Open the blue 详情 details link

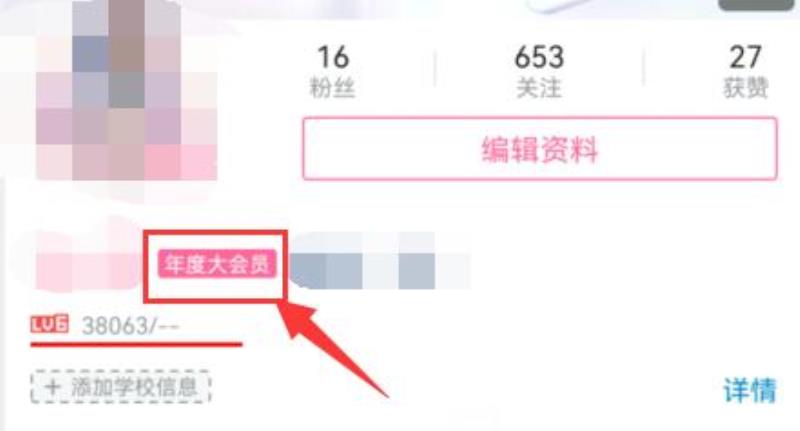[x=750, y=390]
